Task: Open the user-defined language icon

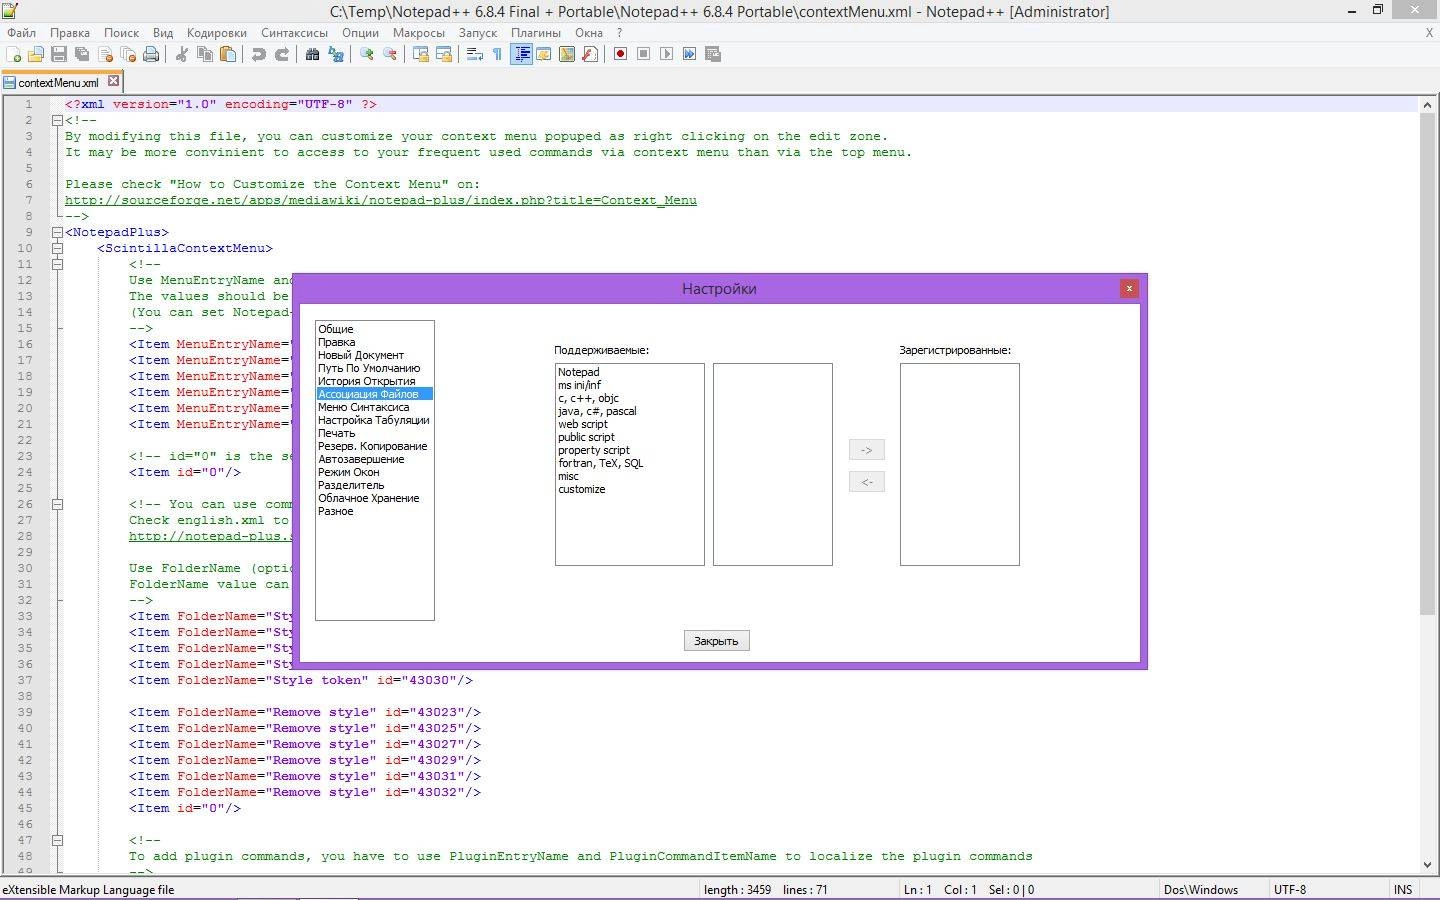Action: coord(544,54)
